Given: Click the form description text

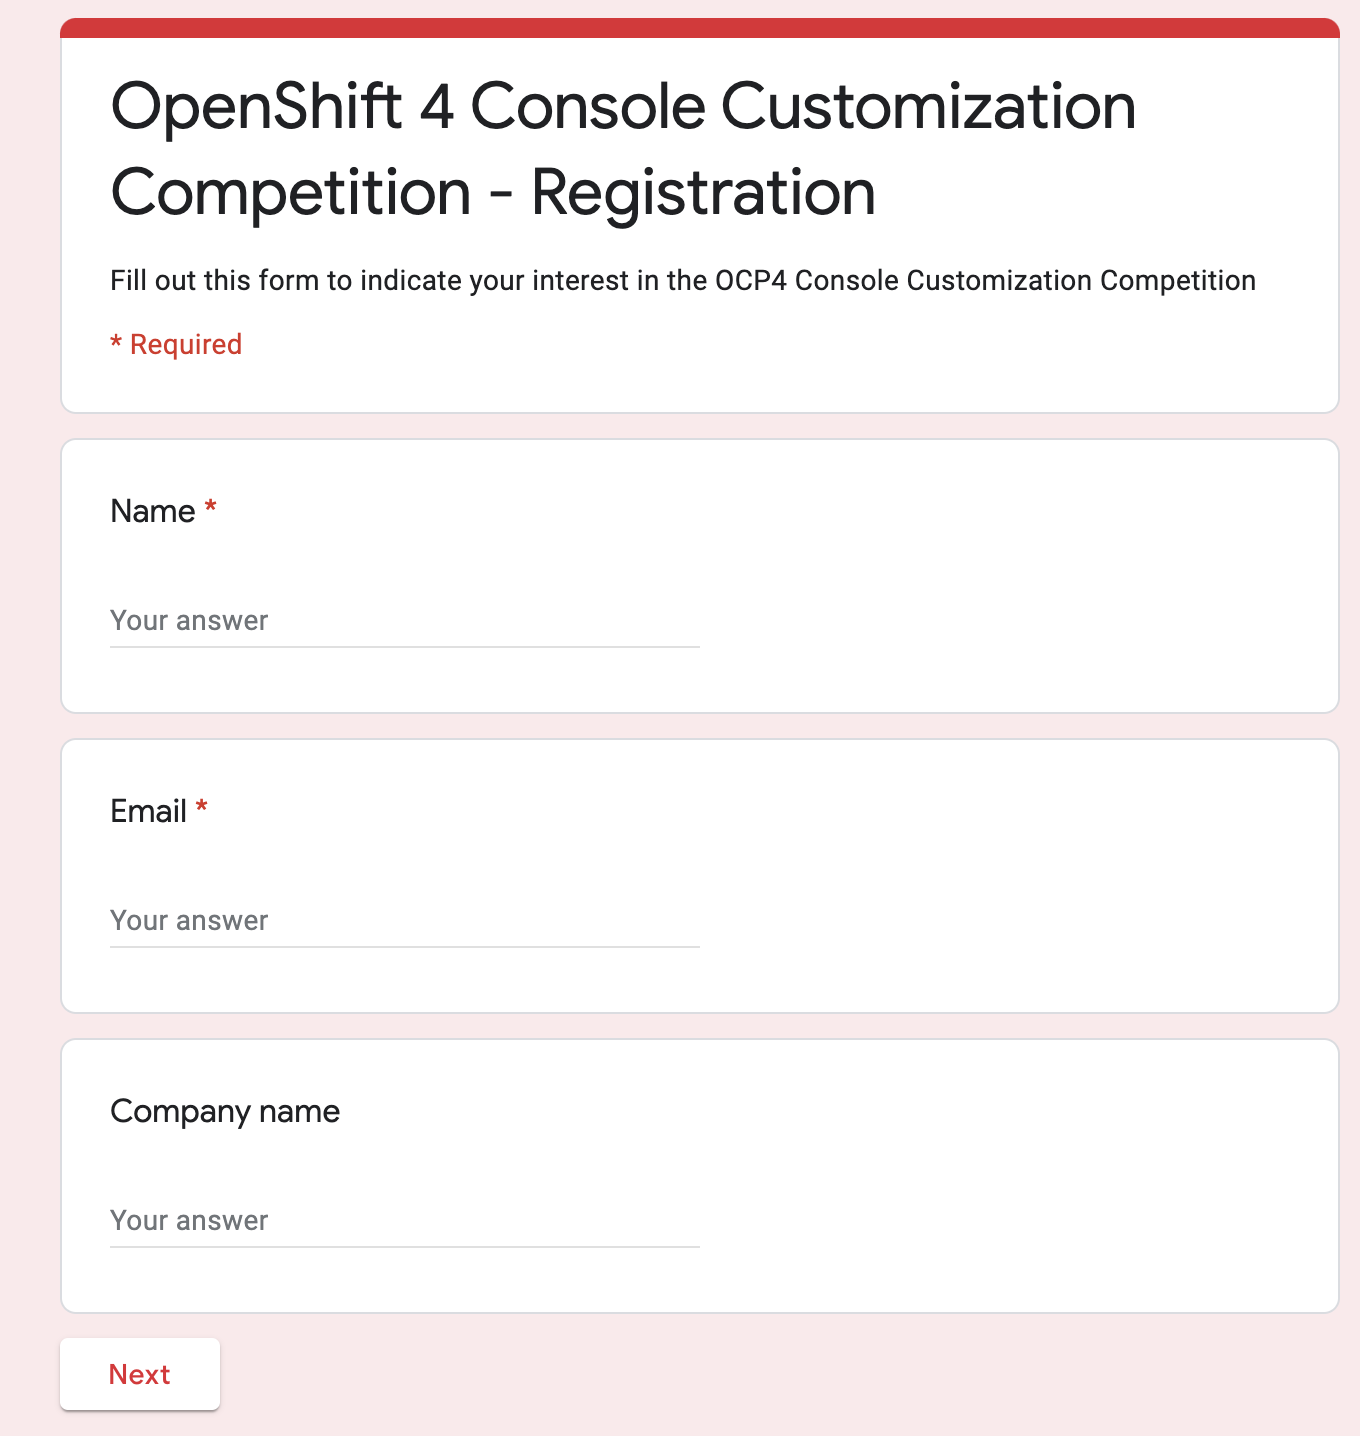Looking at the screenshot, I should tap(683, 280).
